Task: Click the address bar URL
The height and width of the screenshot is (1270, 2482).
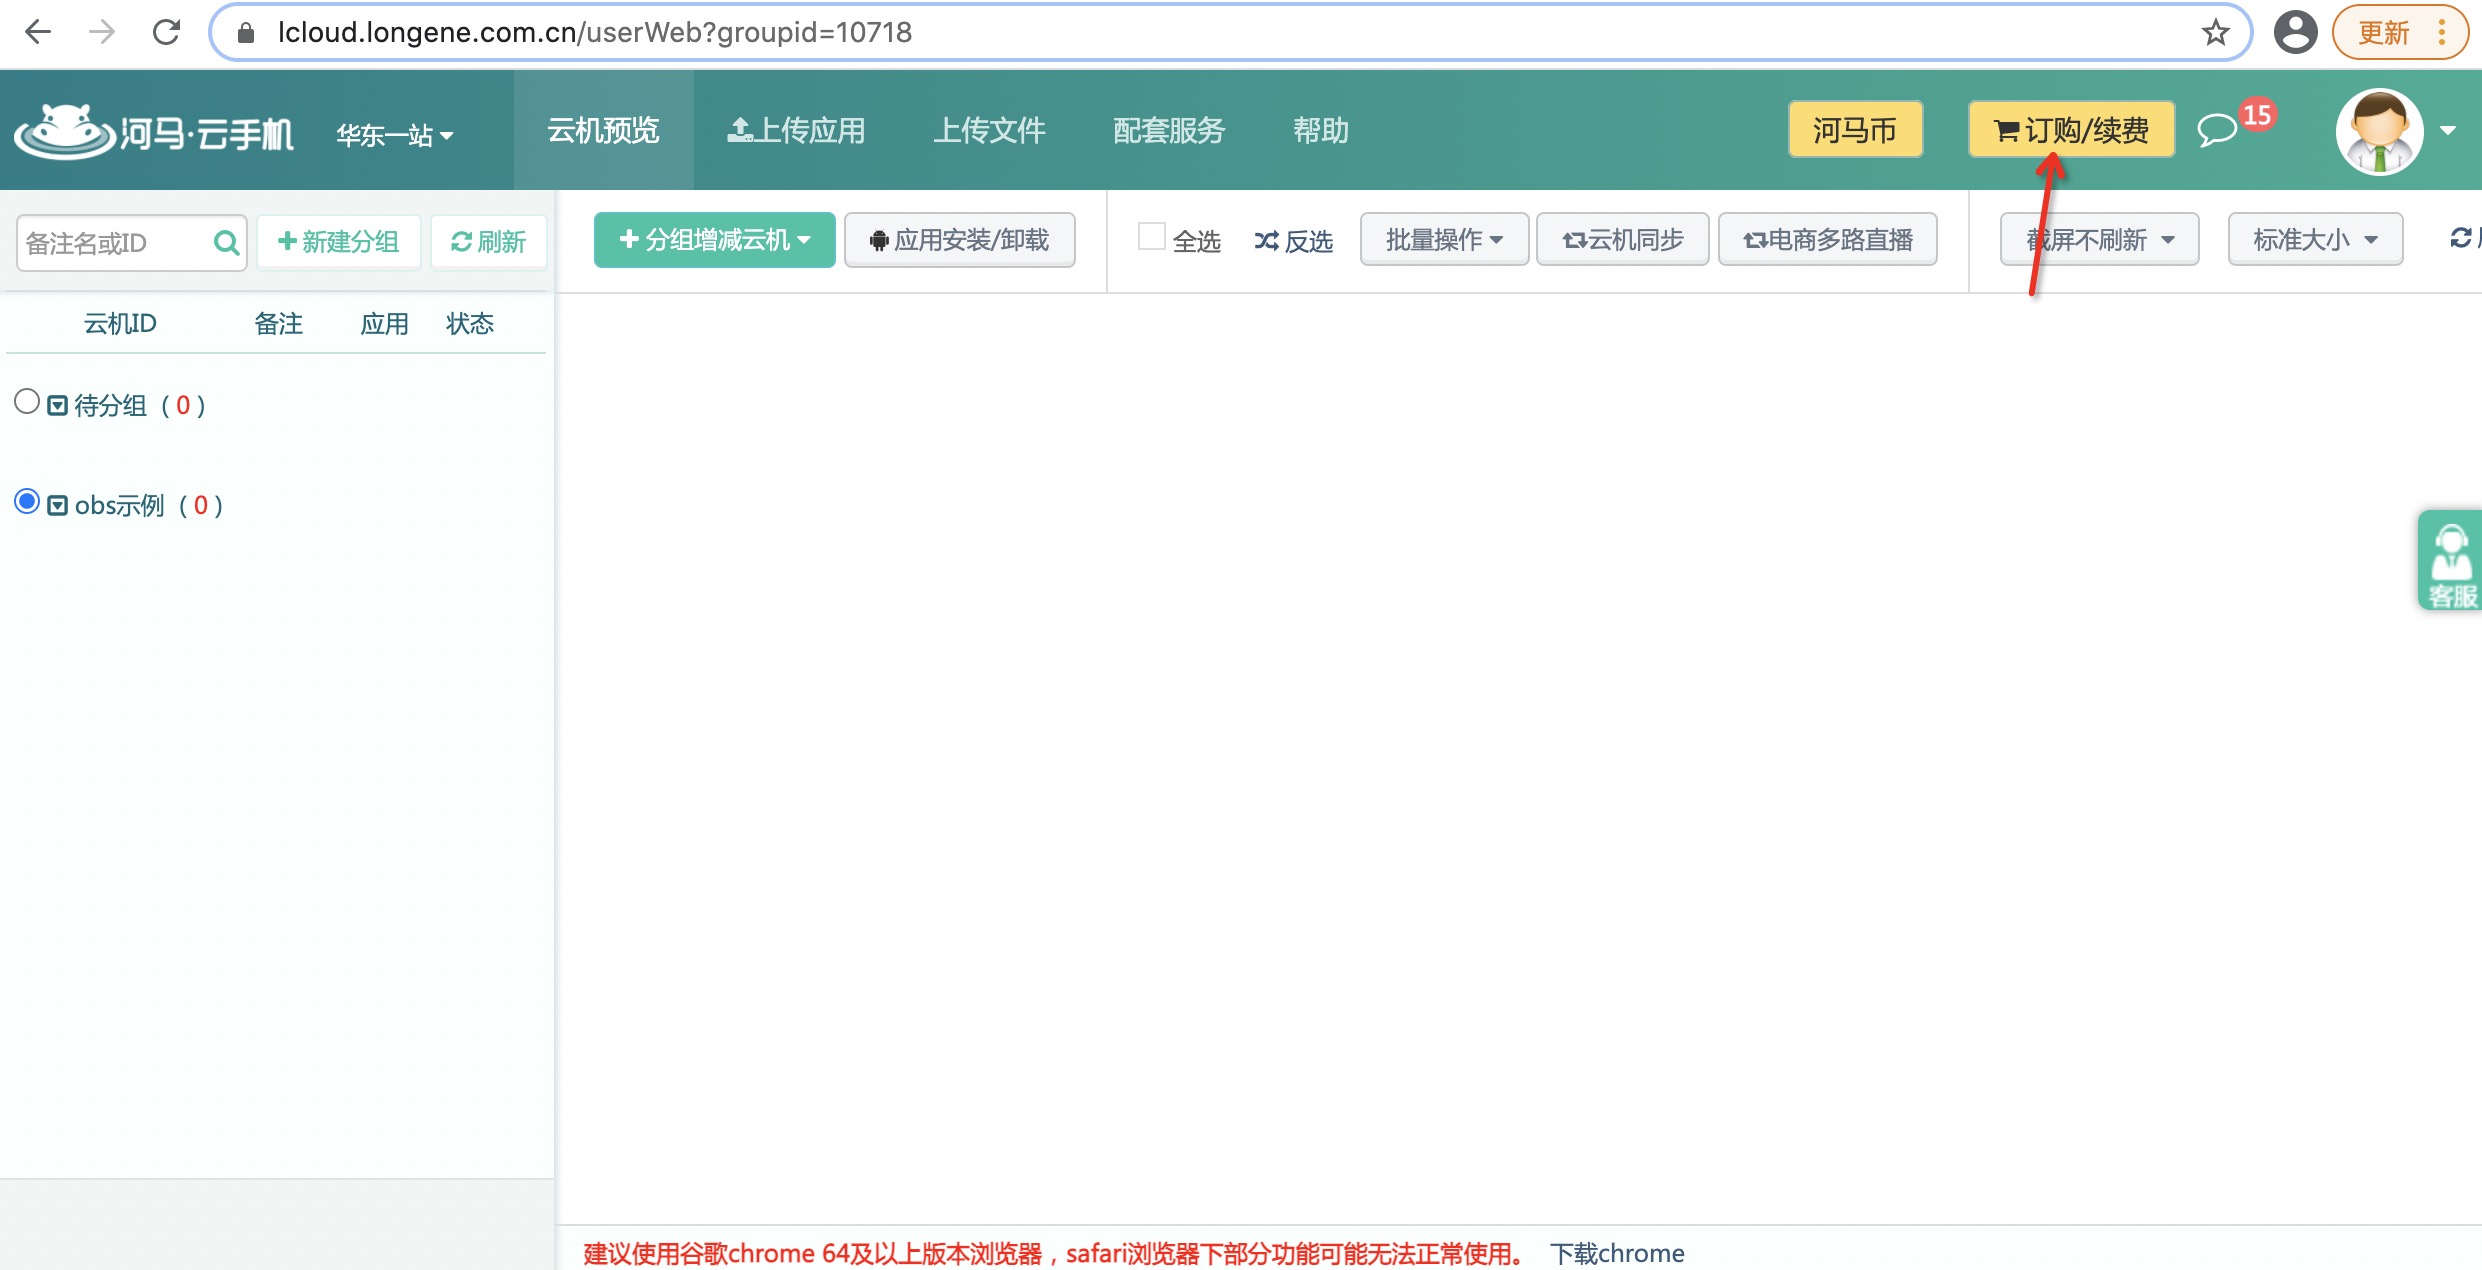Action: [595, 32]
